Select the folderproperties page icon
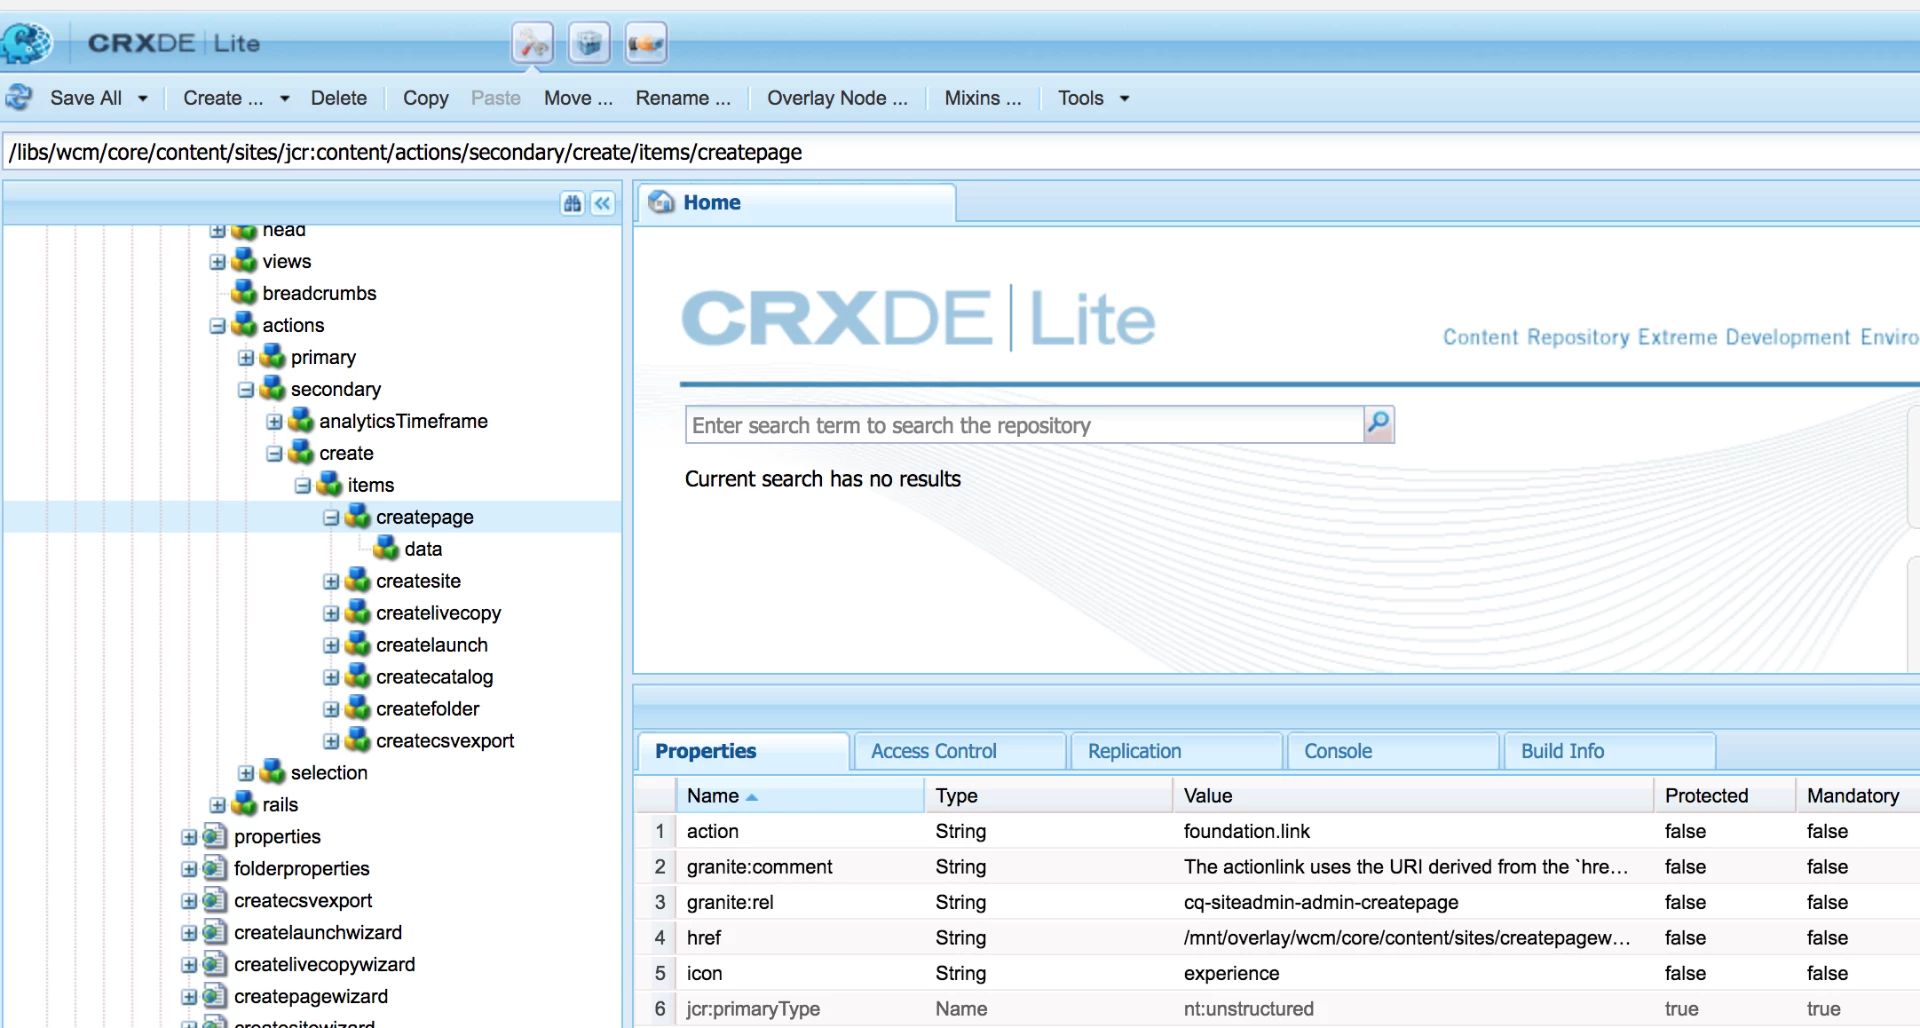The height and width of the screenshot is (1028, 1920). (x=215, y=869)
